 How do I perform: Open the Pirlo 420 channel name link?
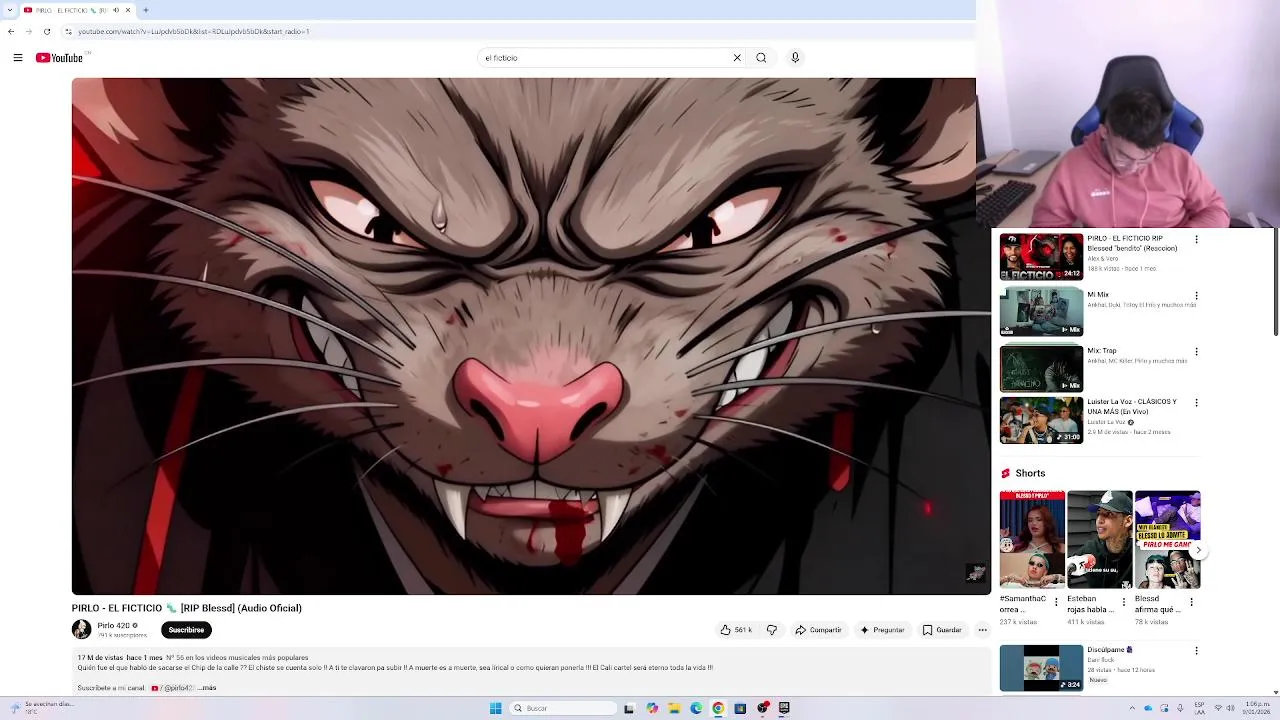click(113, 626)
